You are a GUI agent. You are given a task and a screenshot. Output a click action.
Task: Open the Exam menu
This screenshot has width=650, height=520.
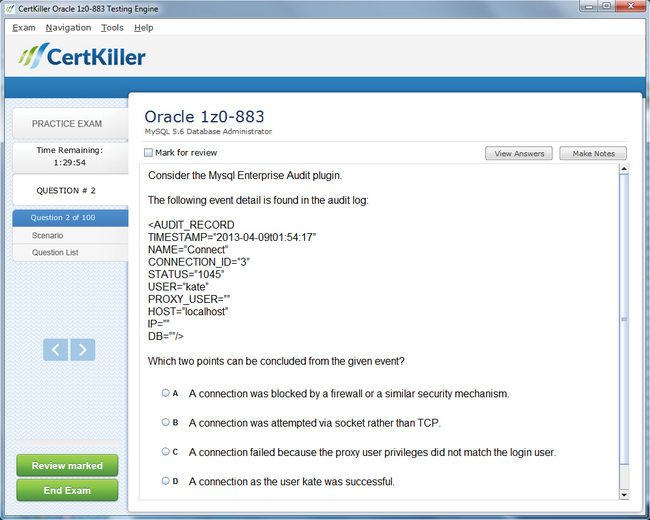point(23,27)
